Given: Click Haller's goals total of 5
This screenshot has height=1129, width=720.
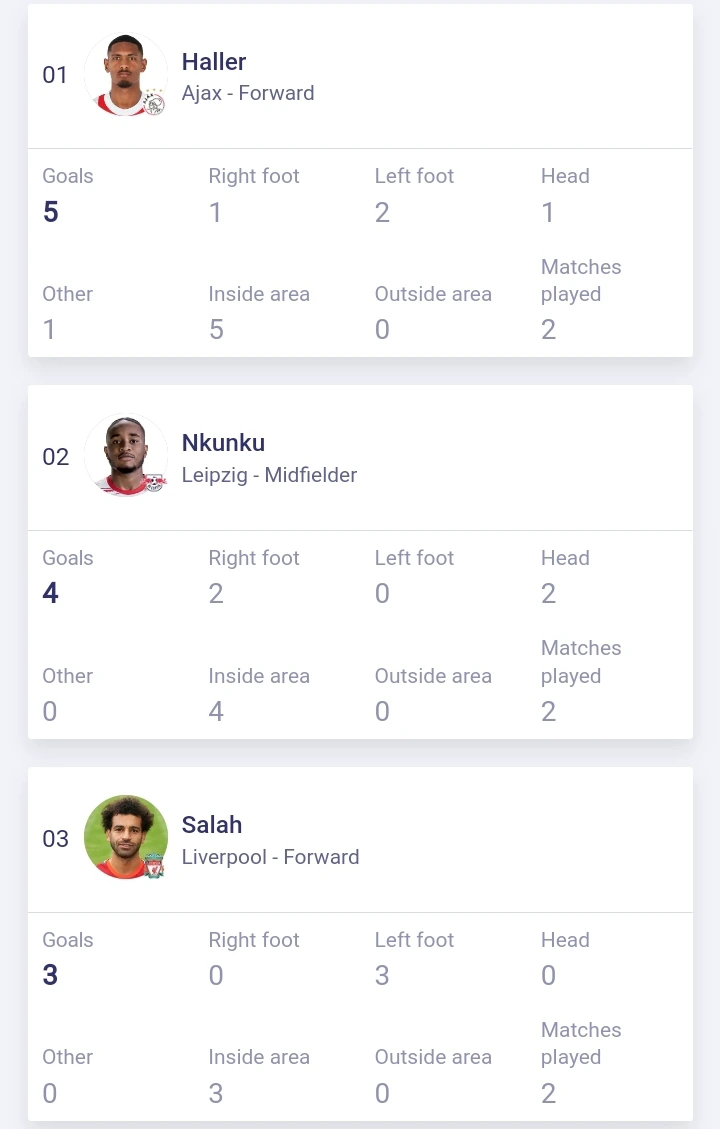Looking at the screenshot, I should point(50,212).
